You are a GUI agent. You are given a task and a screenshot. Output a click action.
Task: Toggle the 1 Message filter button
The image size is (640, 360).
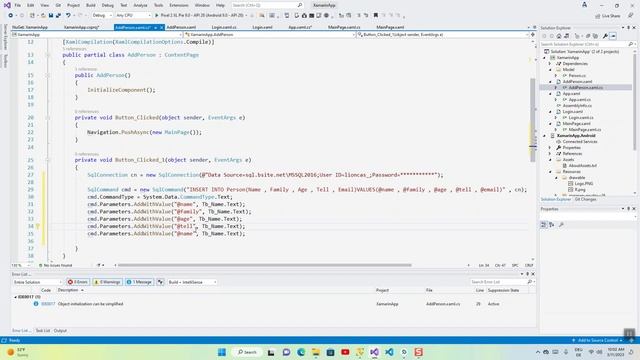pos(139,282)
